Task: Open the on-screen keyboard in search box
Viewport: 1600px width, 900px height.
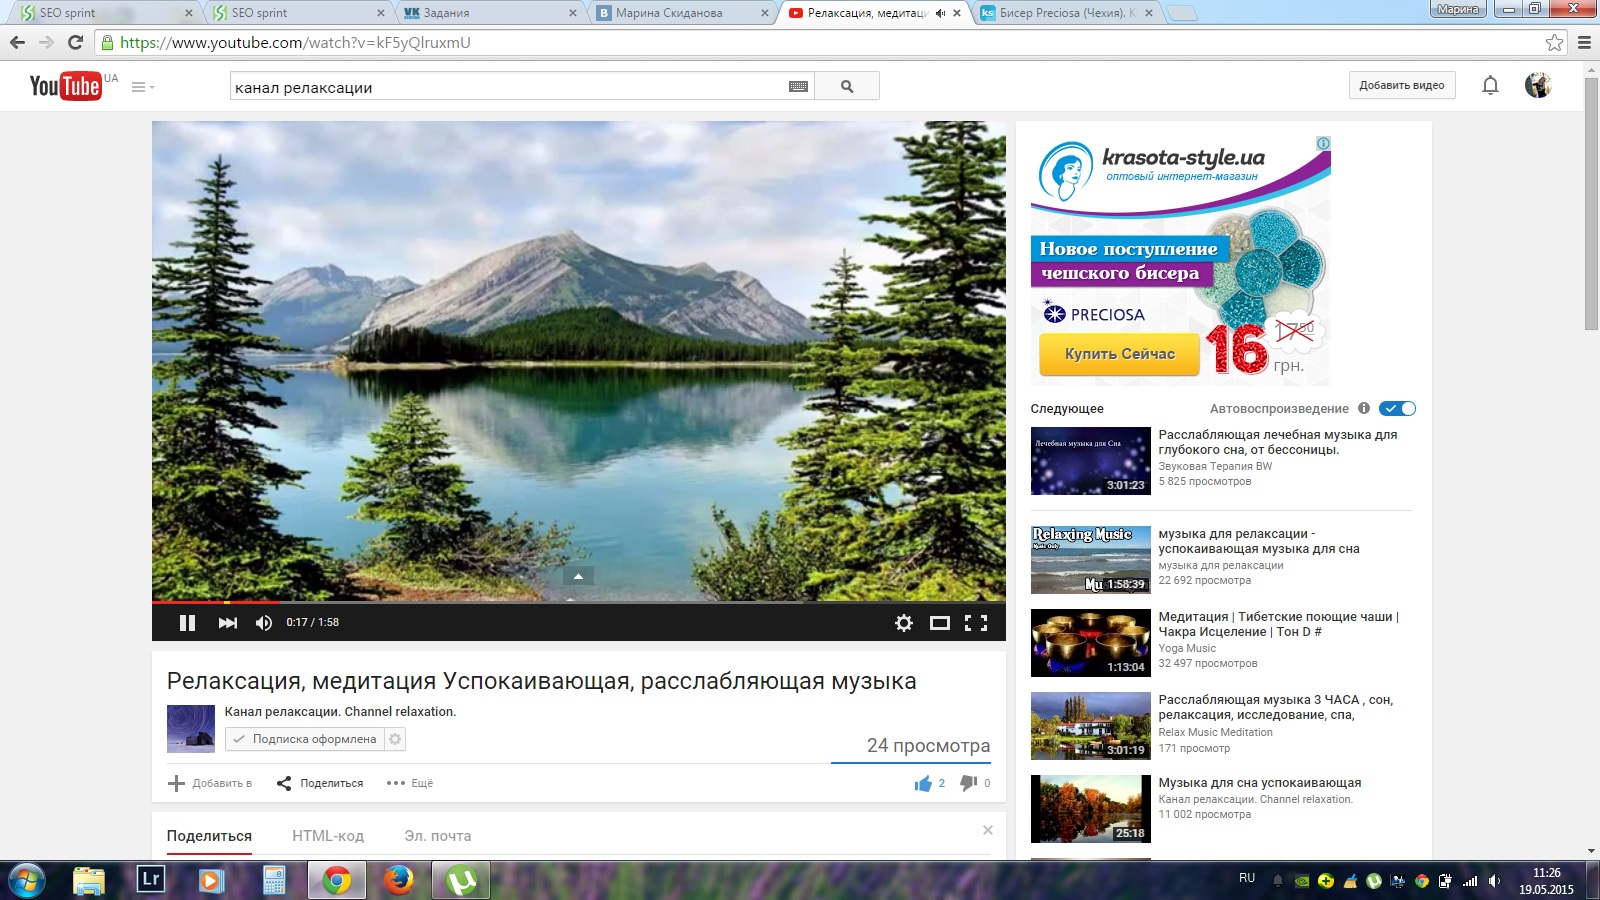Action: click(x=798, y=87)
